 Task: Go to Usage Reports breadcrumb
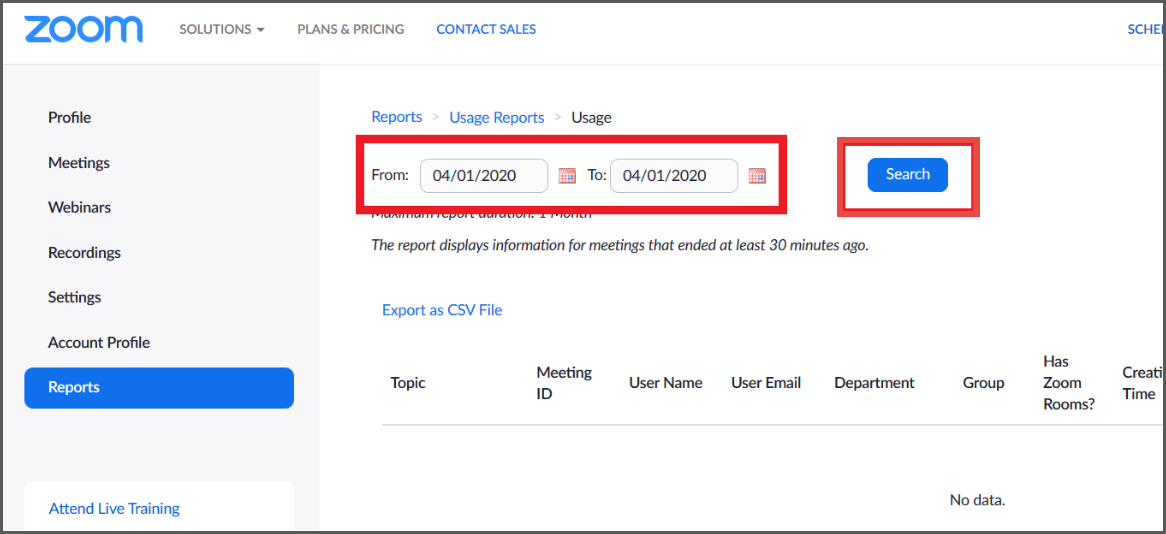[x=496, y=117]
